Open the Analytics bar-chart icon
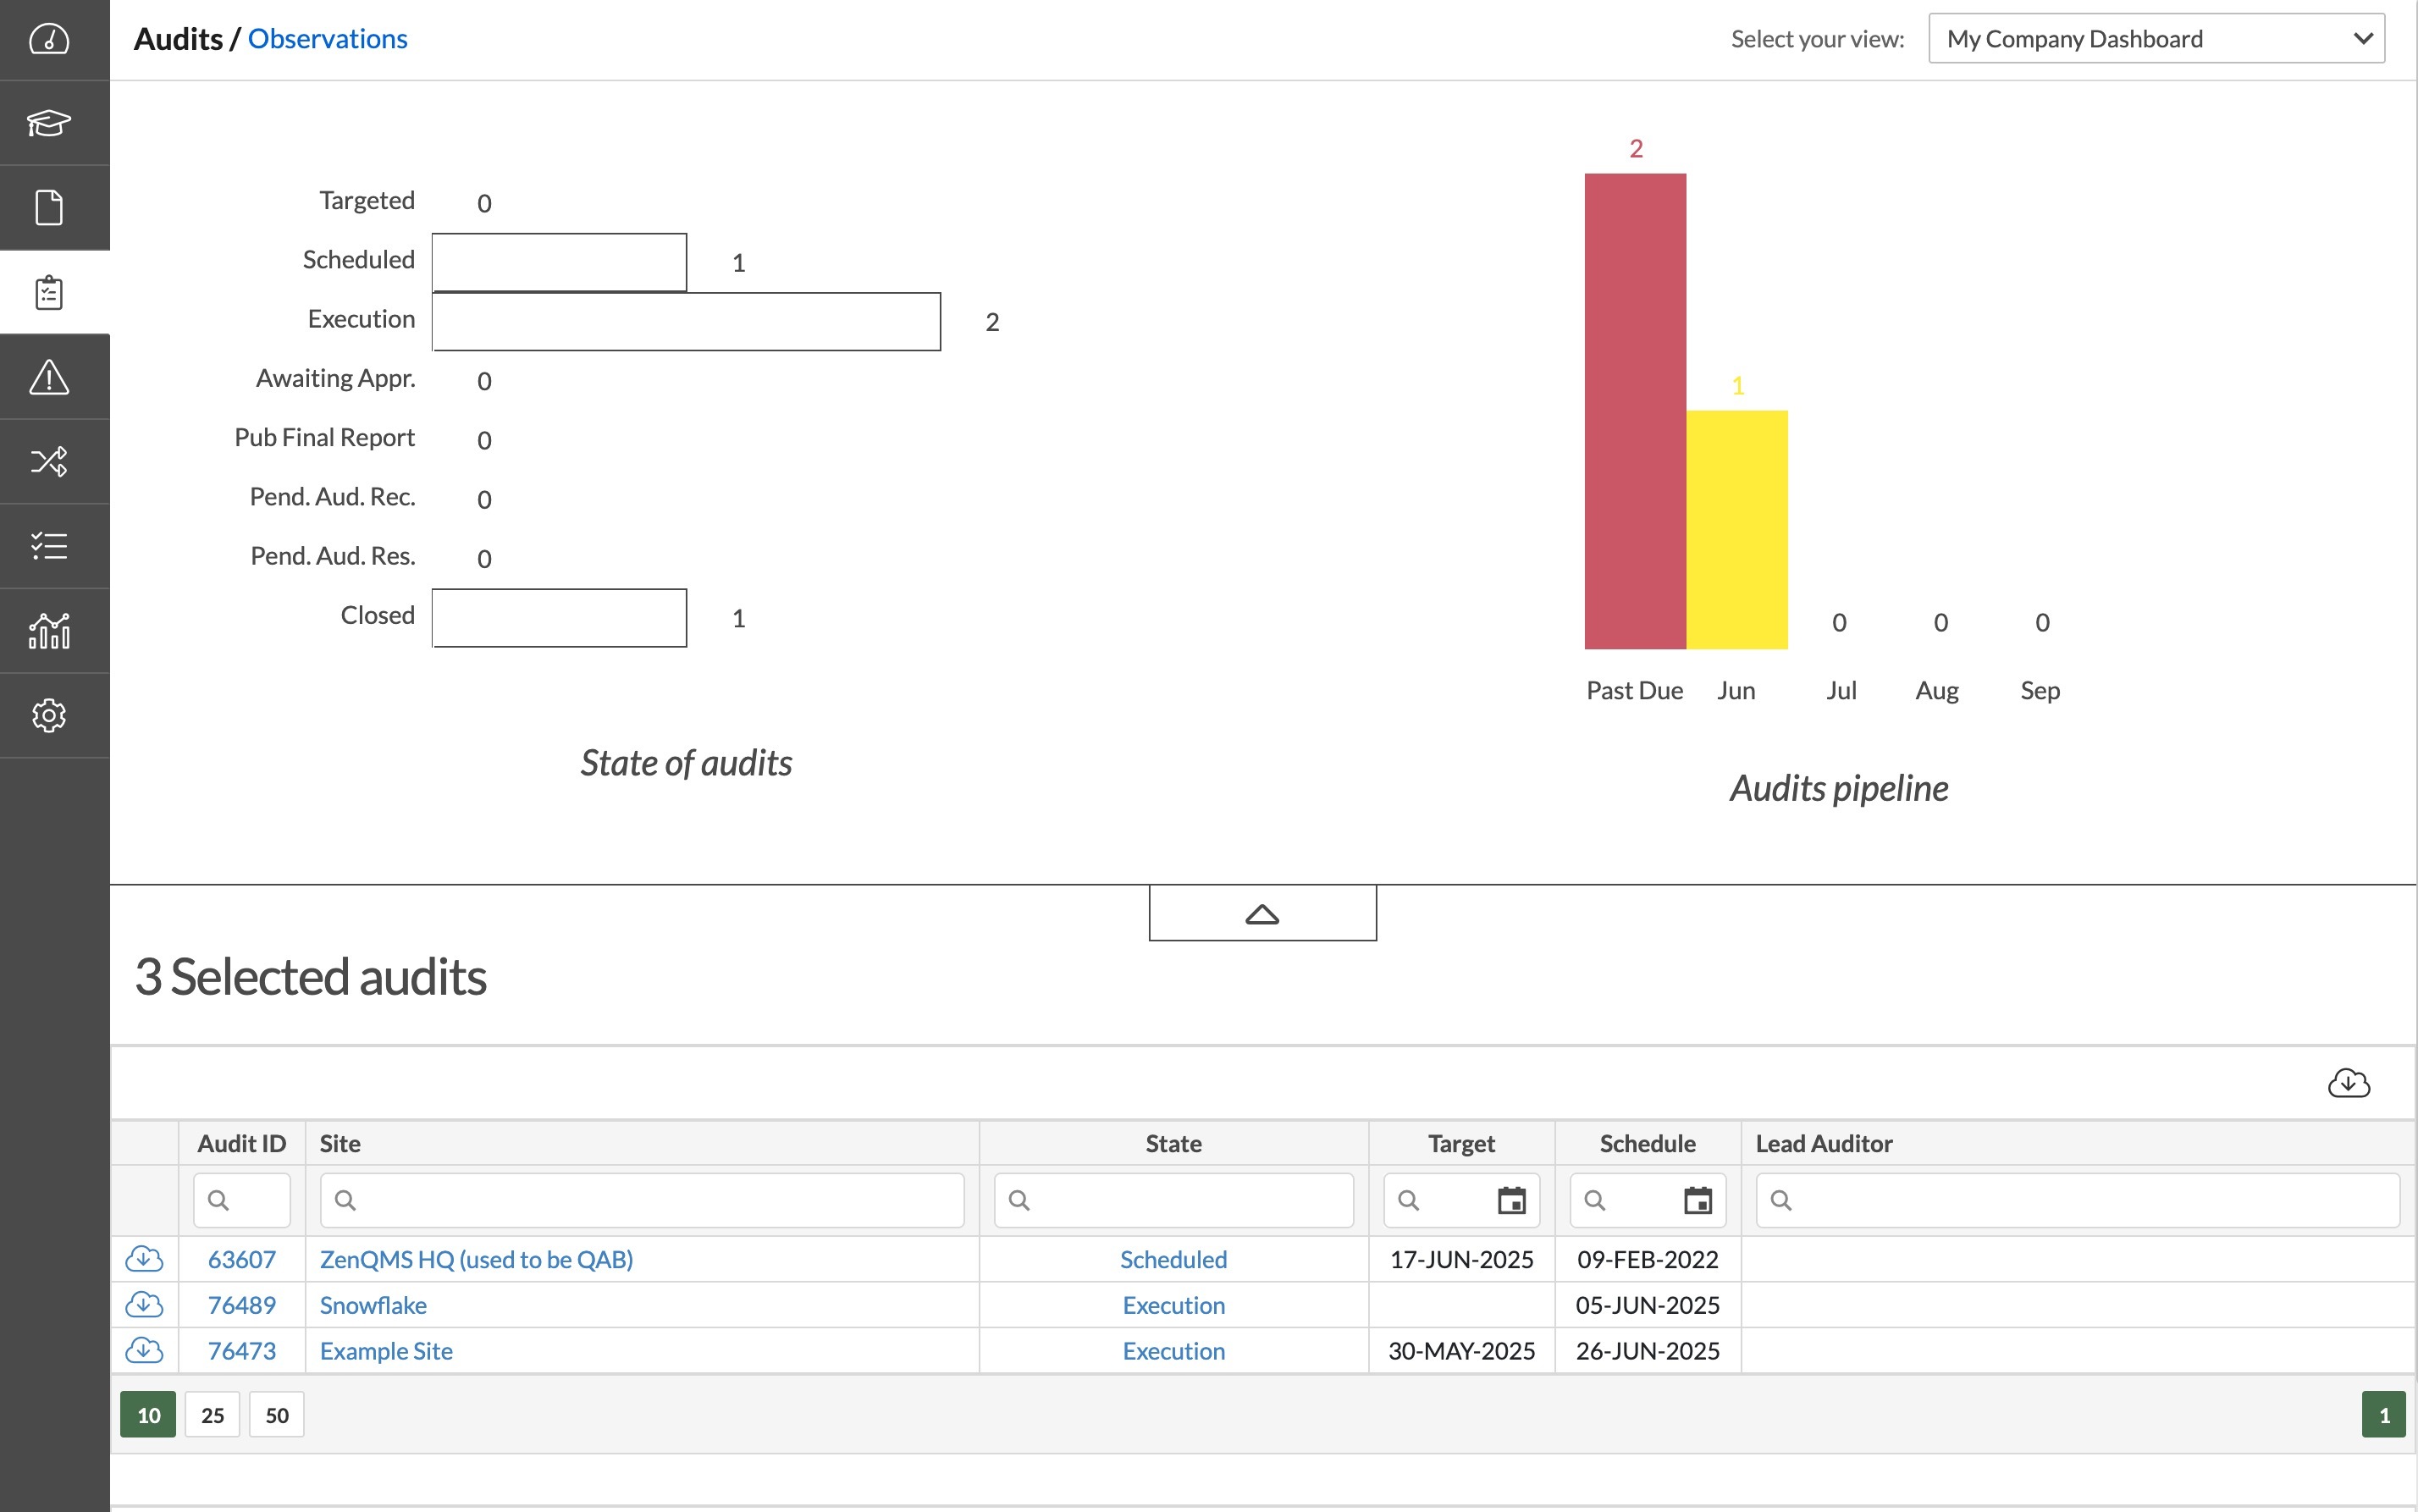Screen dimensions: 2418x1512 point(49,630)
